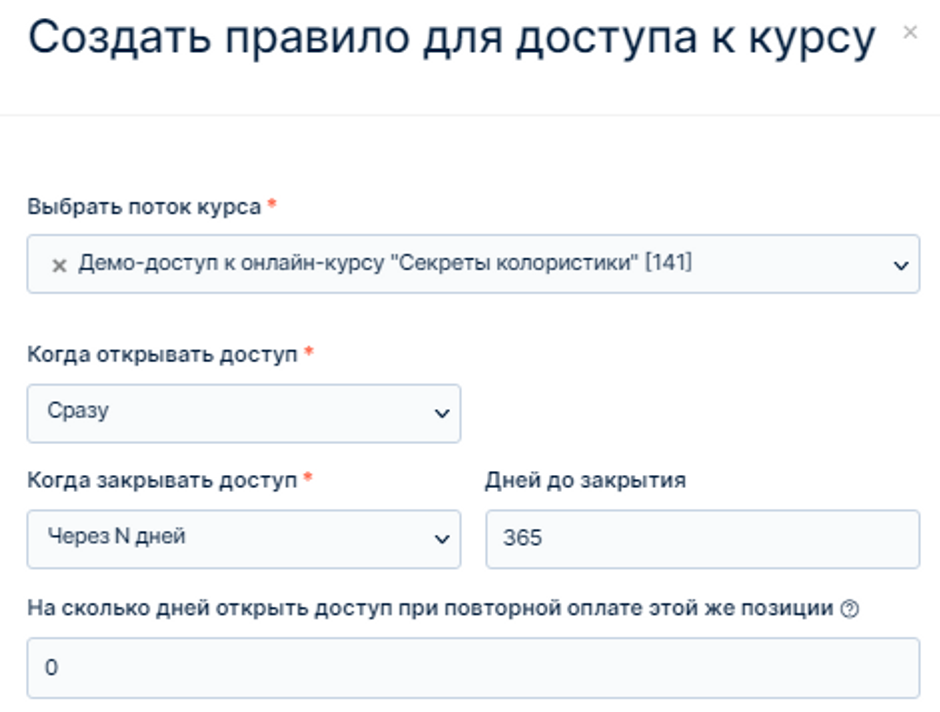Select the 'Через N дней' option text
Viewport: 940px width, 712px height.
tap(117, 536)
